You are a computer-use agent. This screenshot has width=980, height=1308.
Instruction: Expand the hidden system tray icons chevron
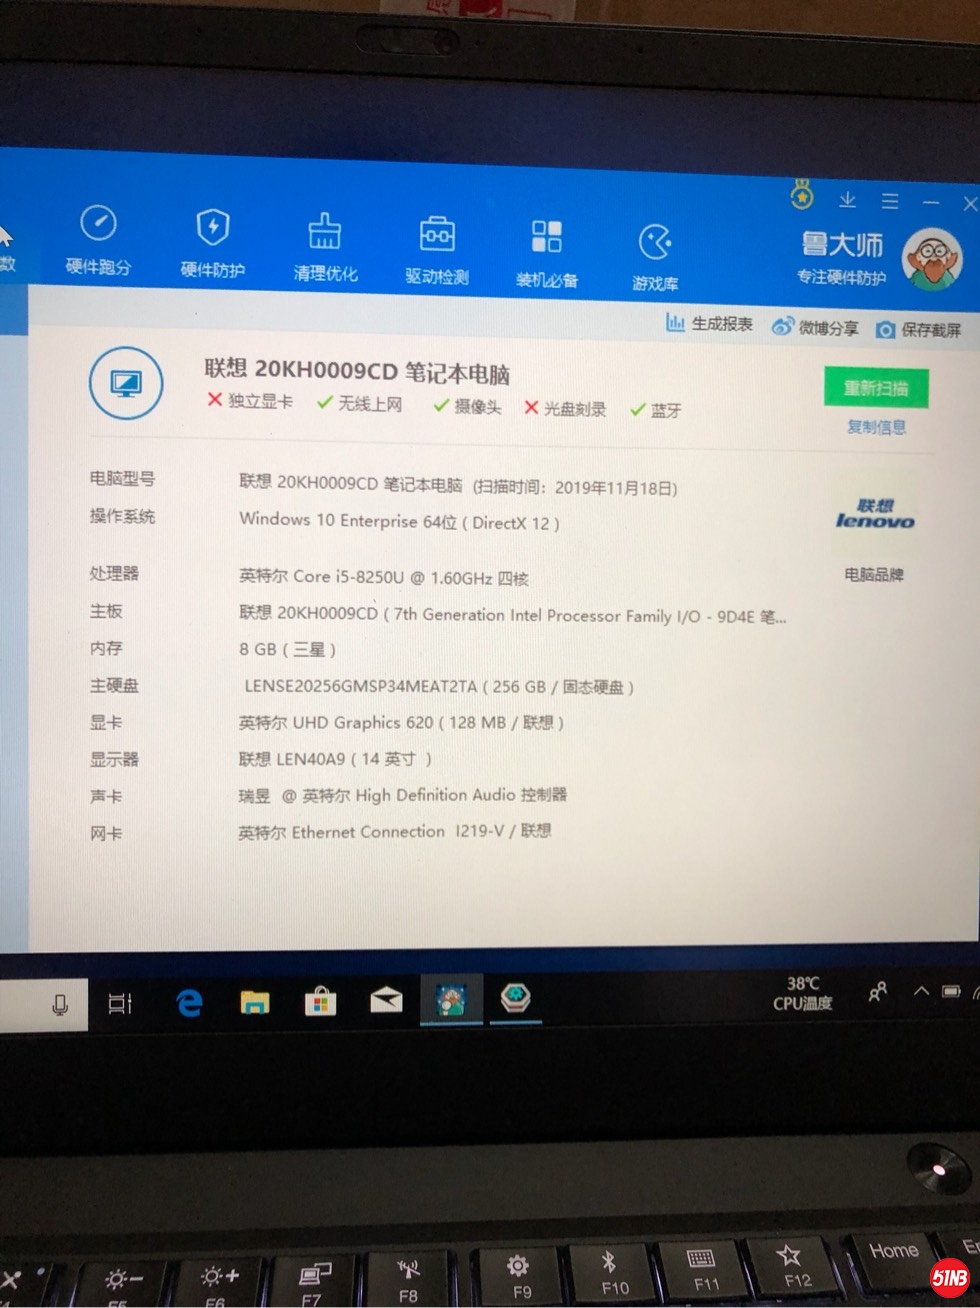coord(921,992)
